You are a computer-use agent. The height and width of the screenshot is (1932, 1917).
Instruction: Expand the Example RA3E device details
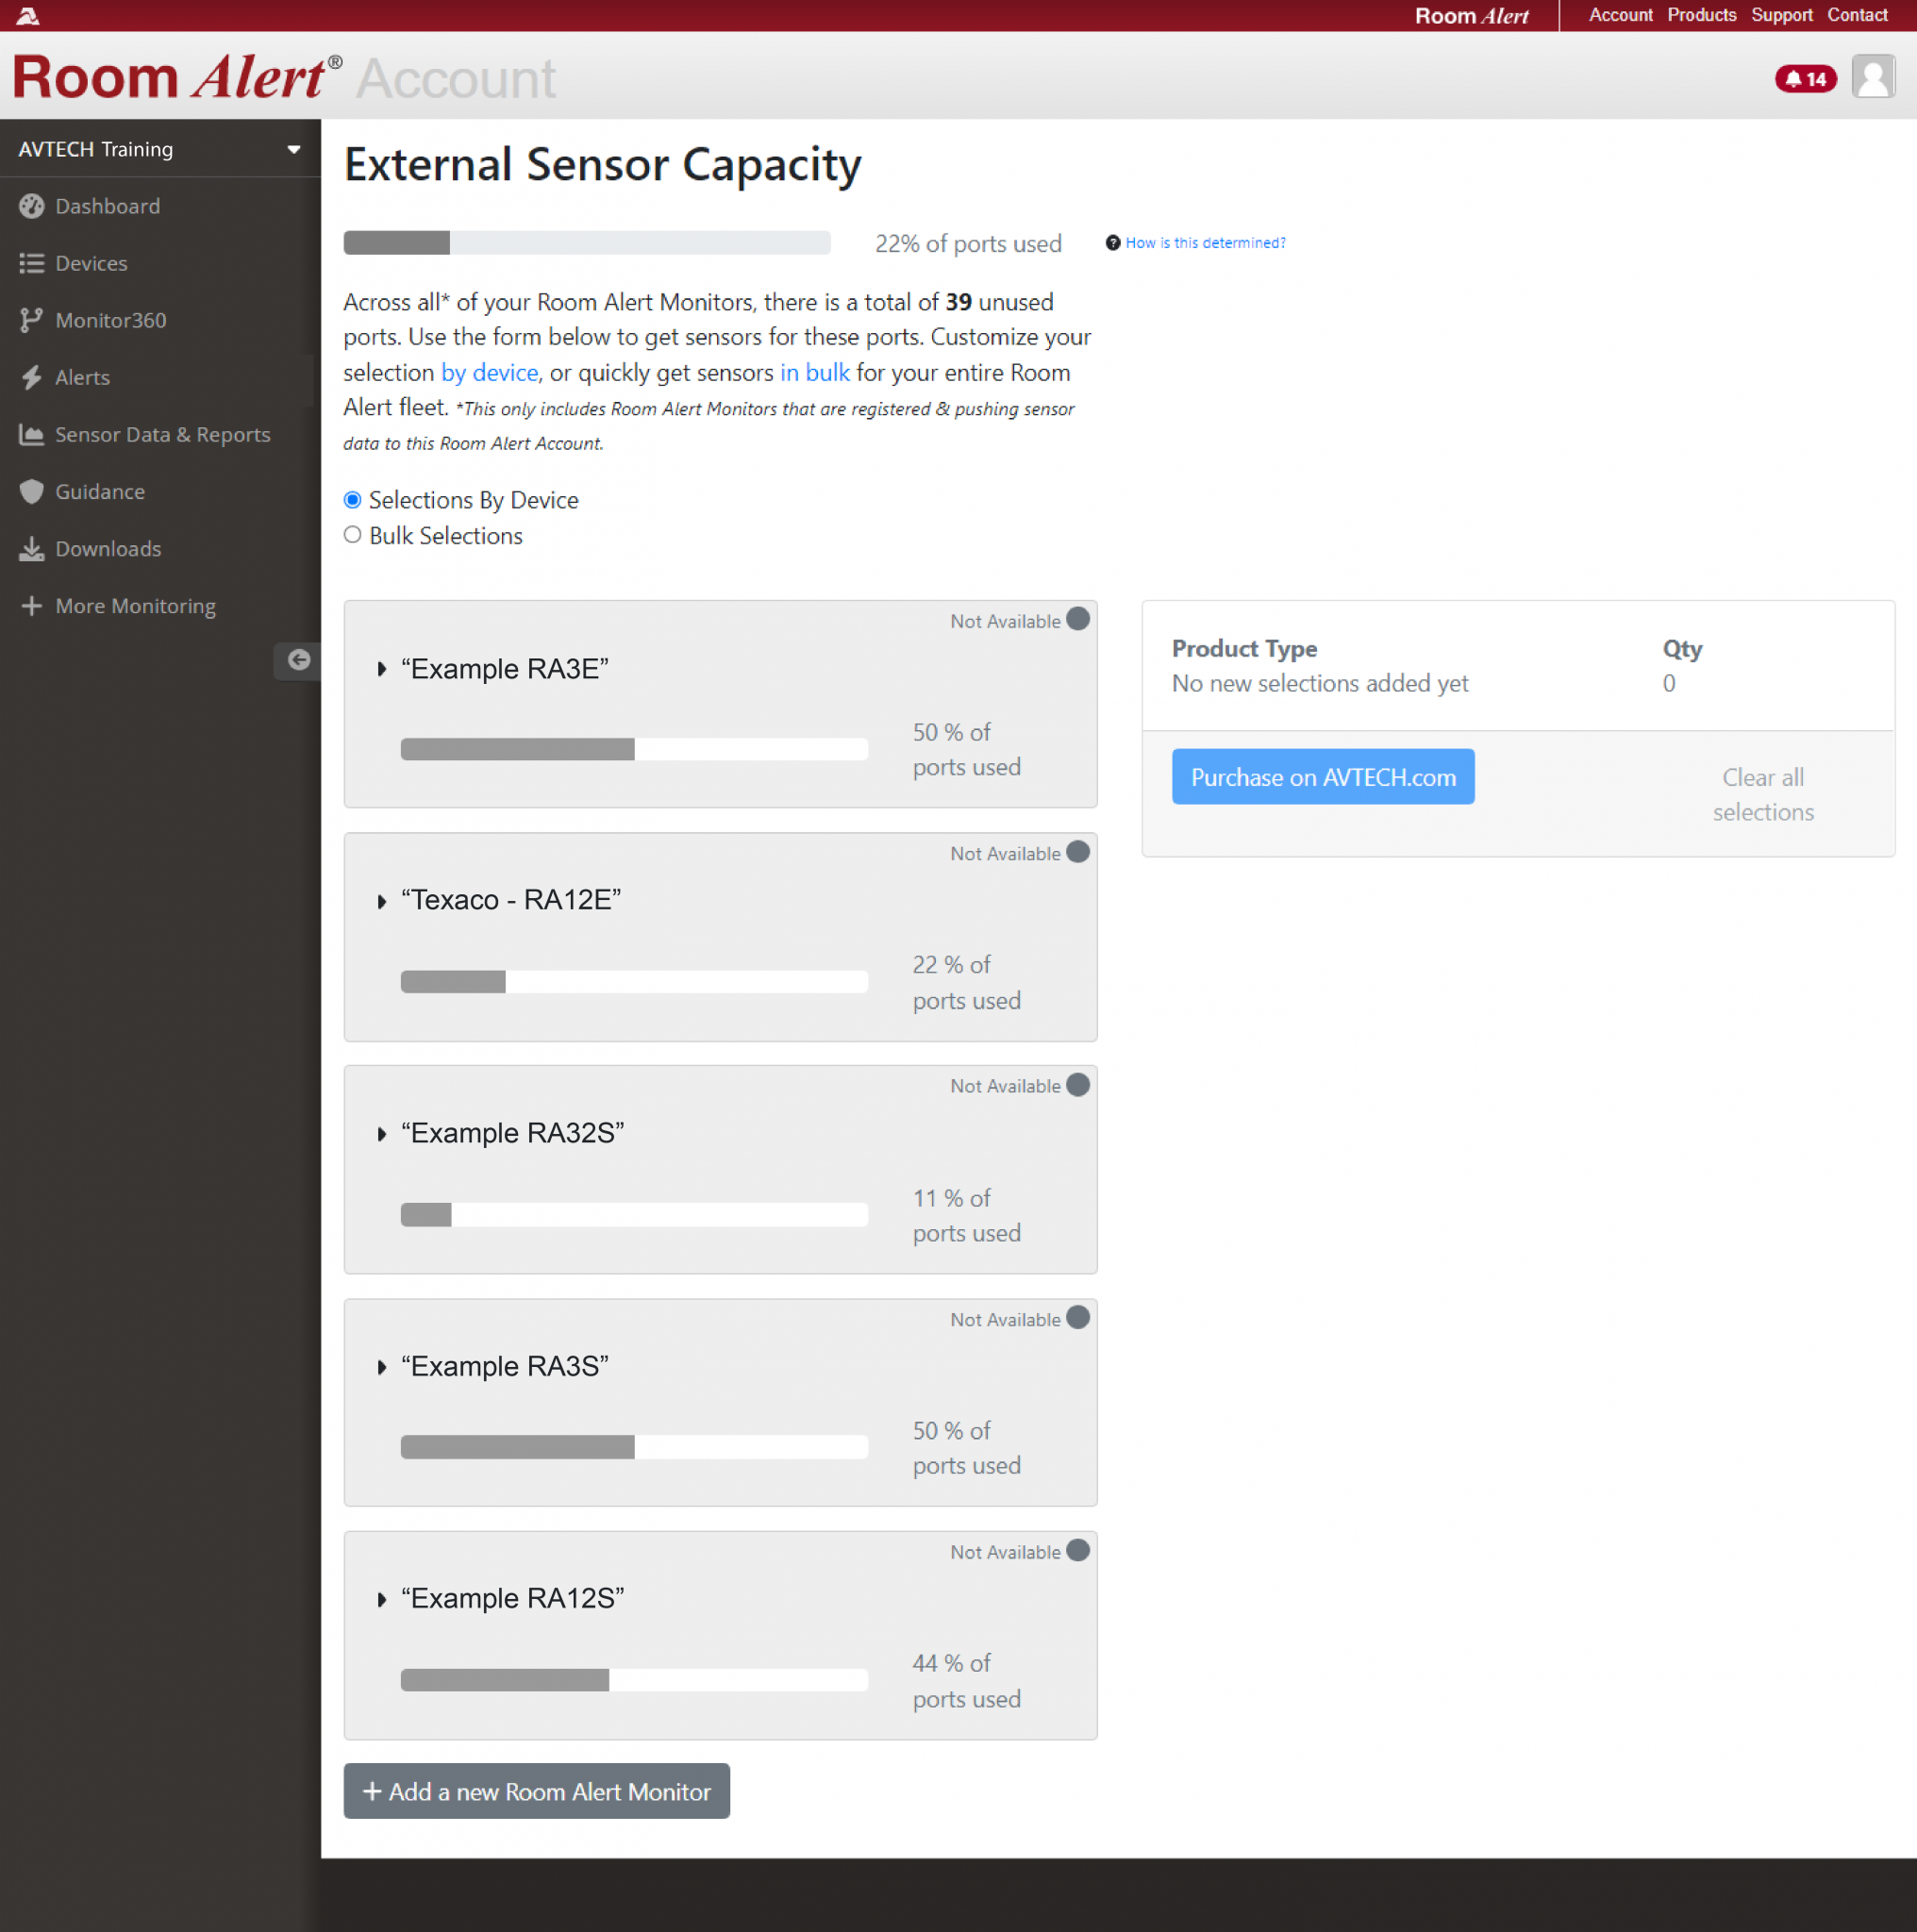click(x=382, y=669)
